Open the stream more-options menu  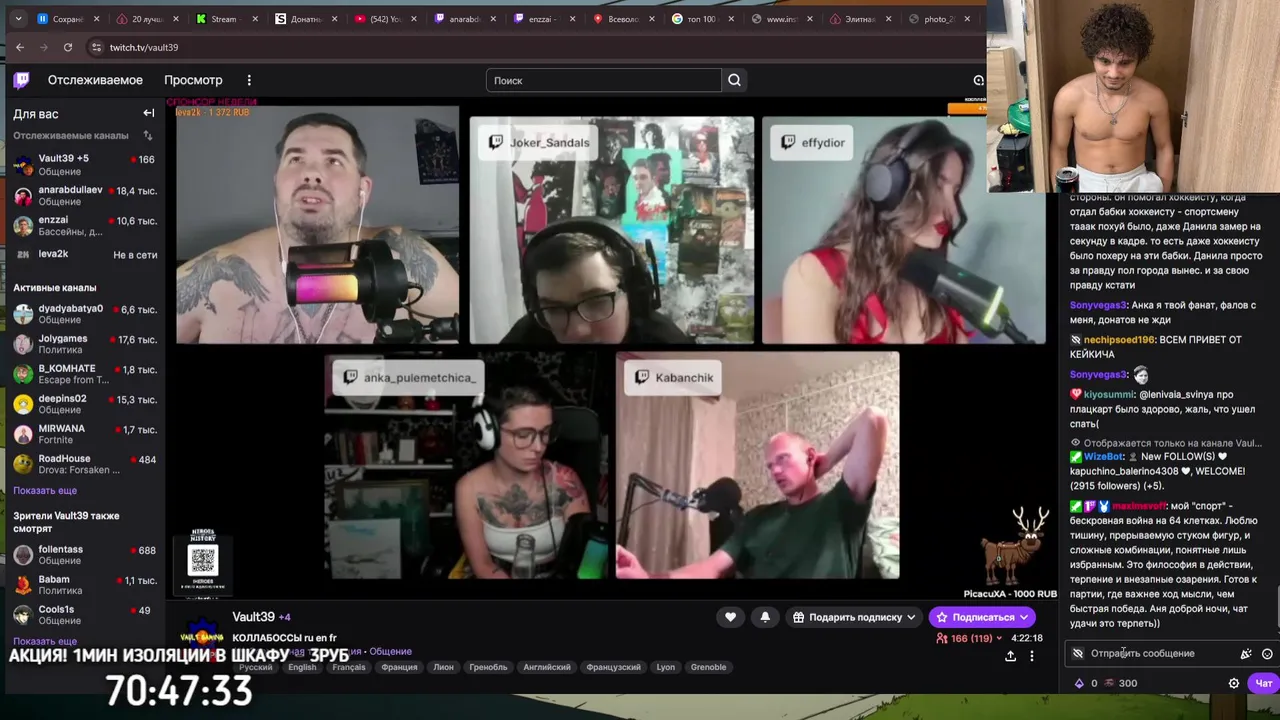click(x=1032, y=656)
